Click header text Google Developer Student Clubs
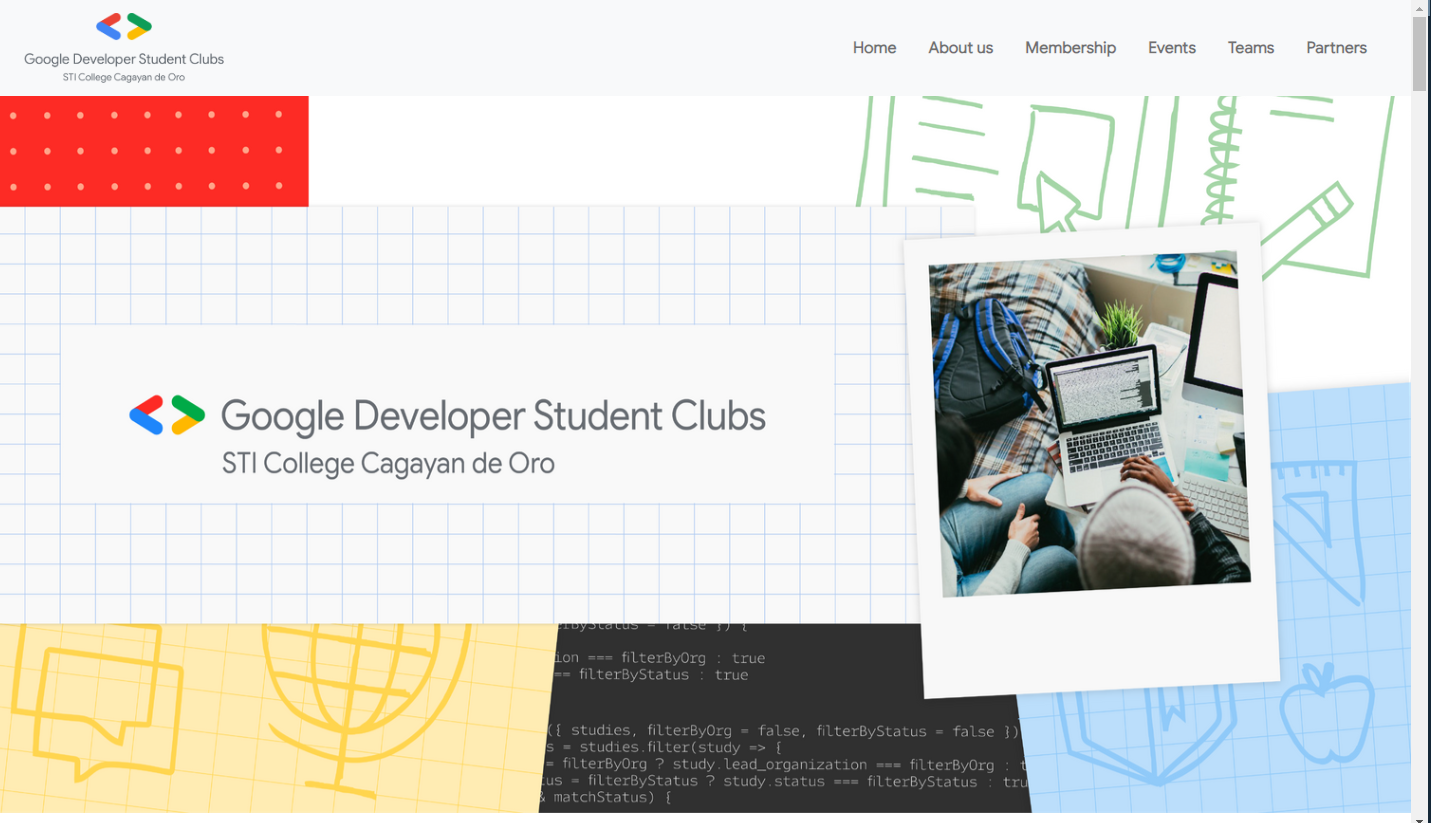Viewport: 1431px width, 823px height. (124, 59)
